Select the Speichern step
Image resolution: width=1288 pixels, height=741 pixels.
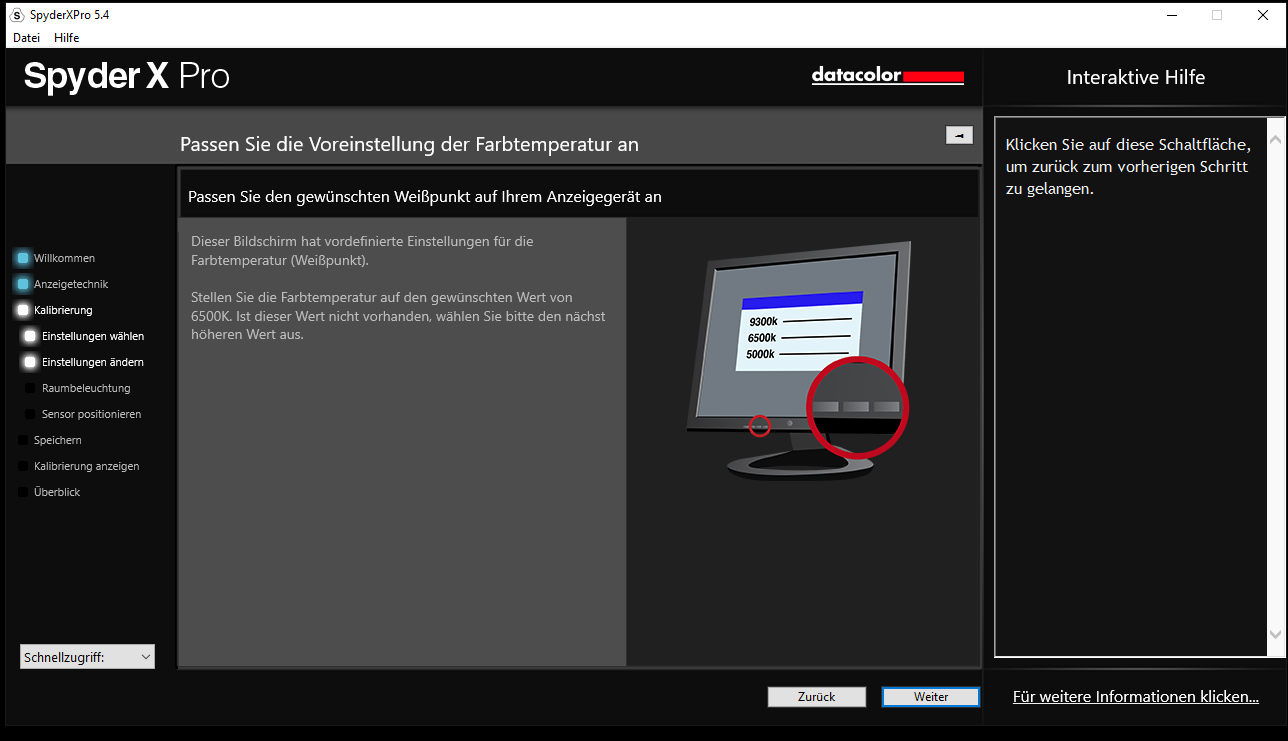50,440
